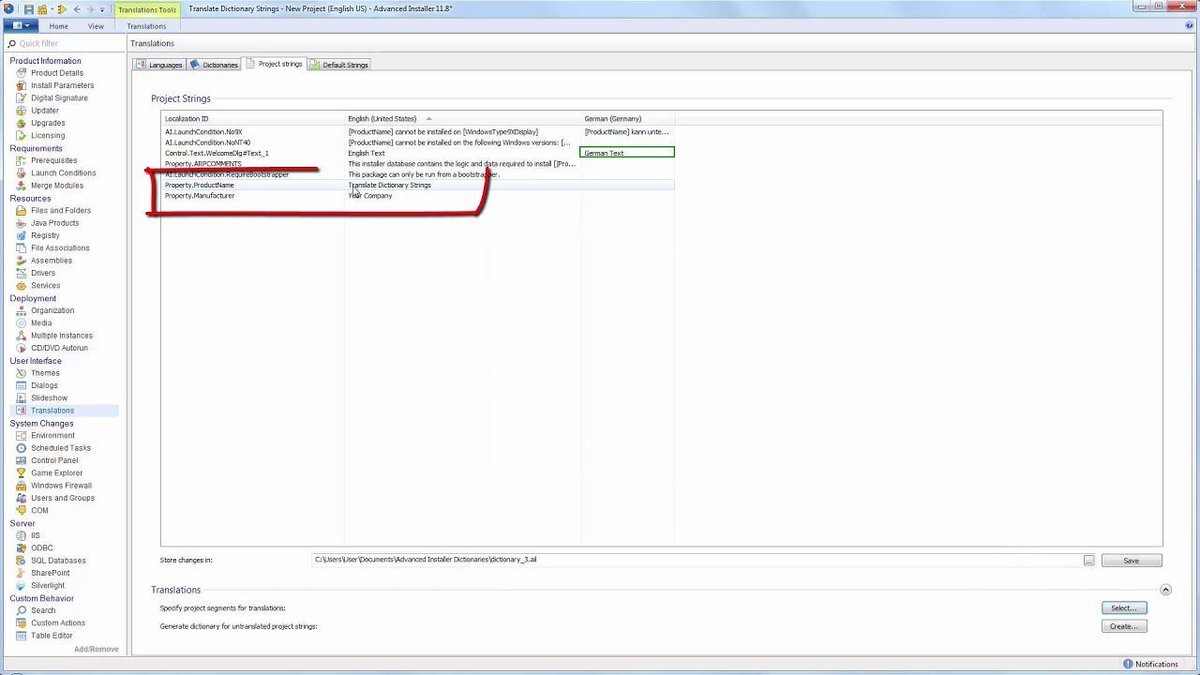1200x675 pixels.
Task: Click the Build project toolbar icon
Action: (42, 9)
